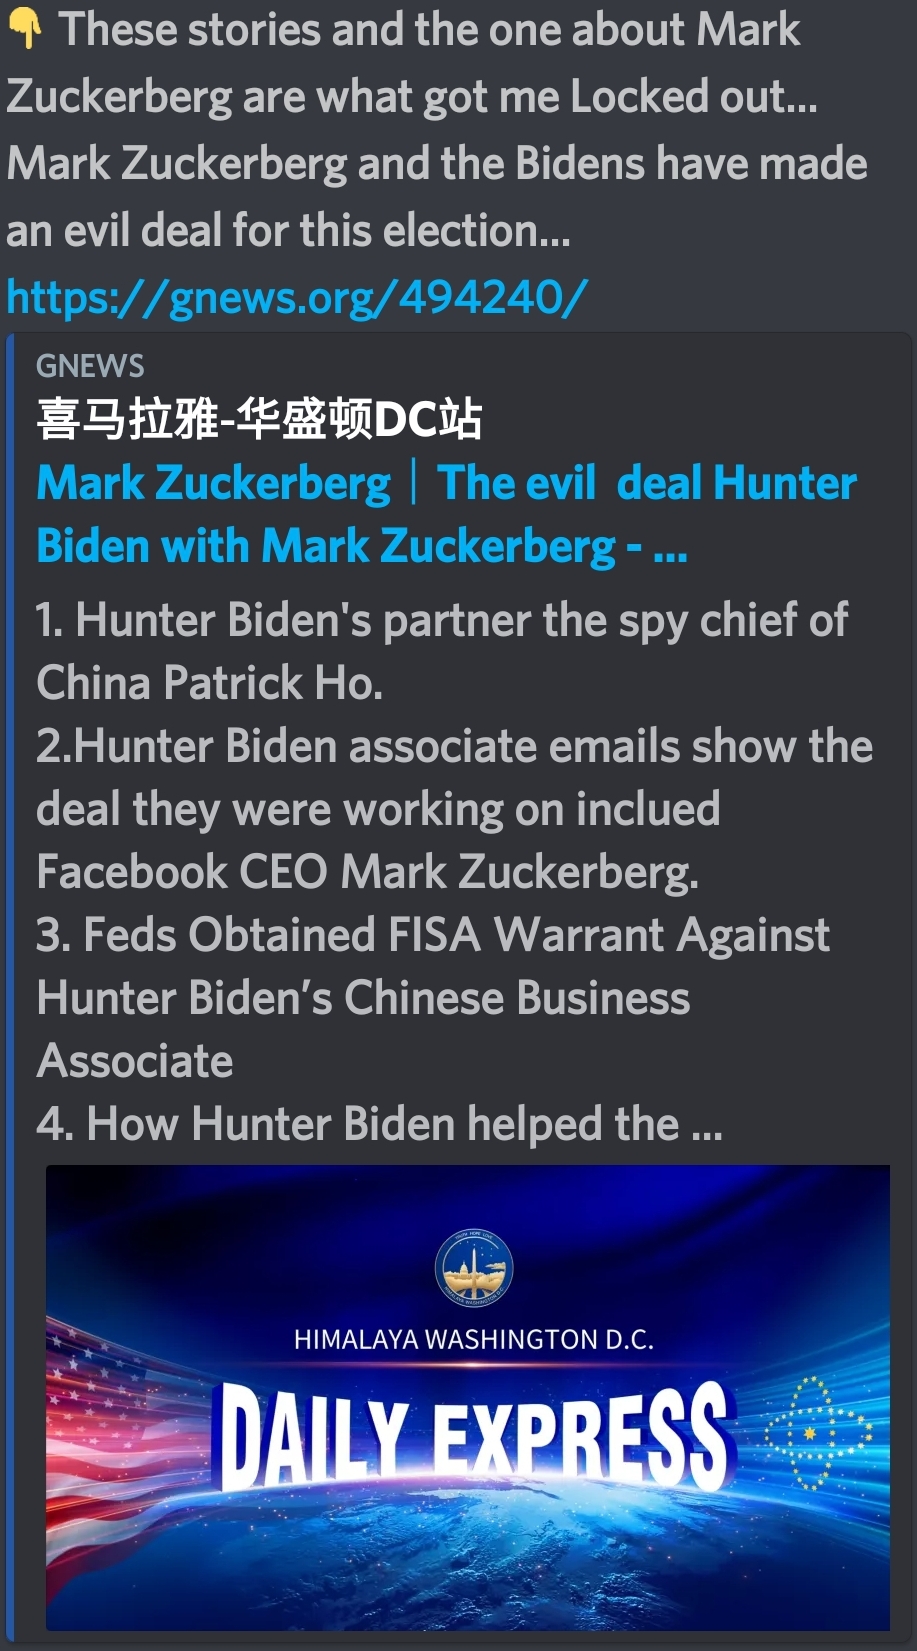
Task: Select the 'spy chief of China Patrick Ho' line
Action: point(442,651)
